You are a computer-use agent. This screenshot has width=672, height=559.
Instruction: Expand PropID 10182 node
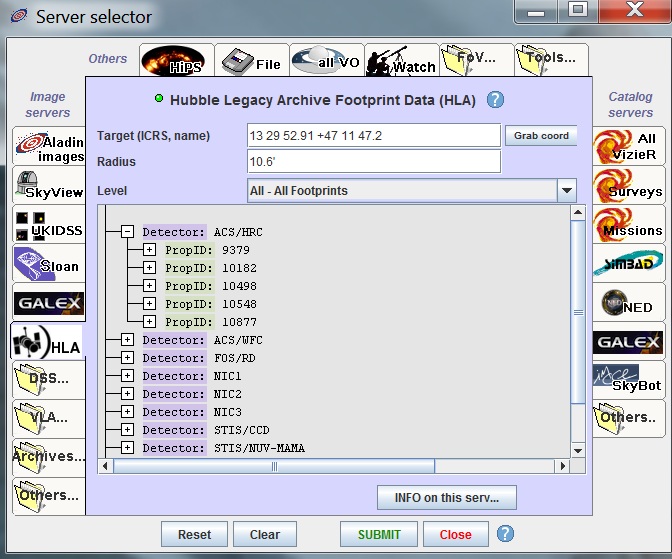(x=149, y=267)
